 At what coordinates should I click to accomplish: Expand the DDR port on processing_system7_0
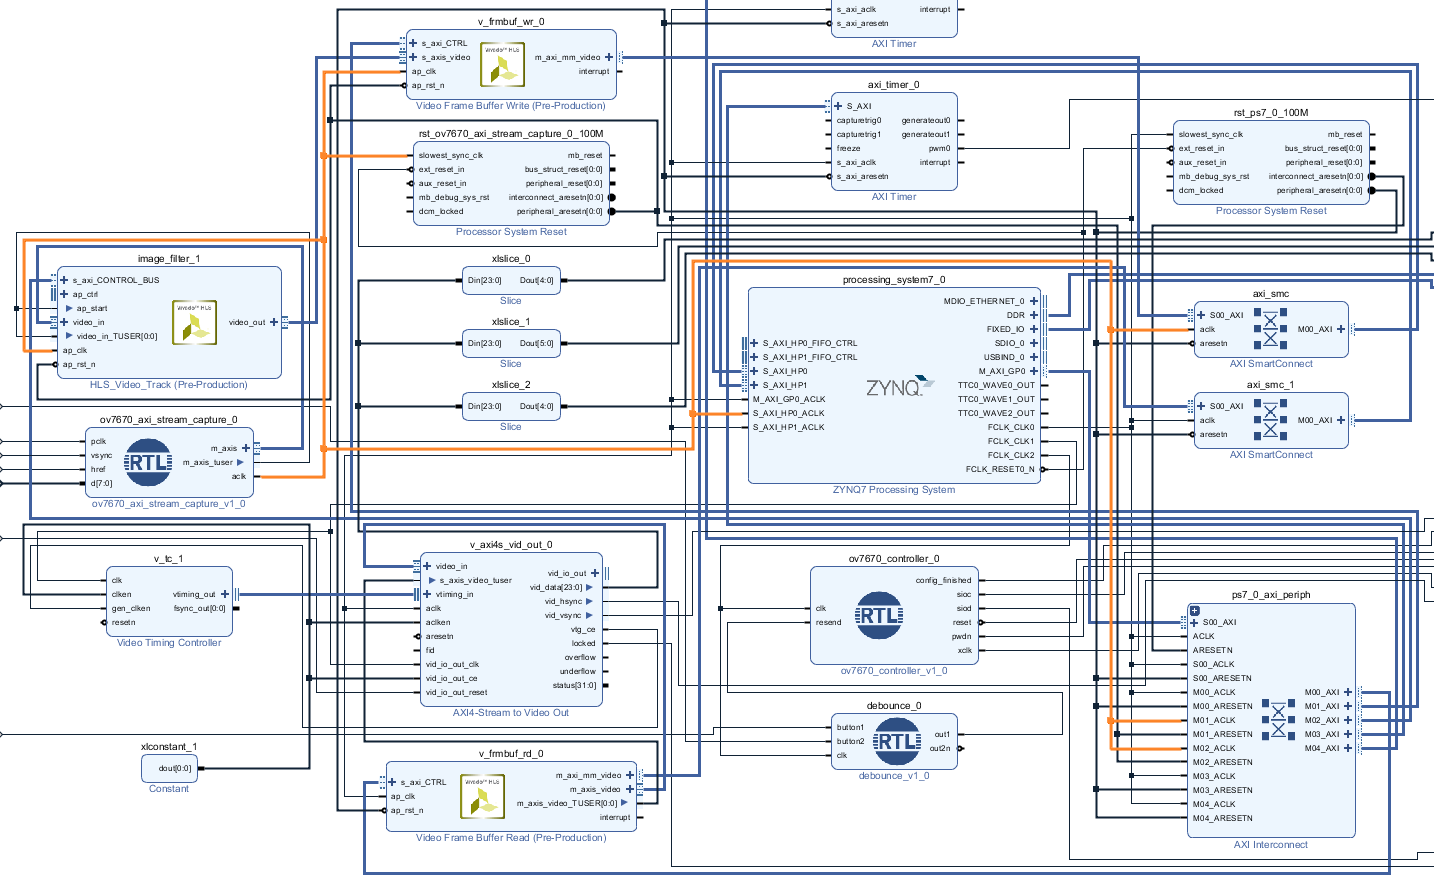pos(1034,315)
